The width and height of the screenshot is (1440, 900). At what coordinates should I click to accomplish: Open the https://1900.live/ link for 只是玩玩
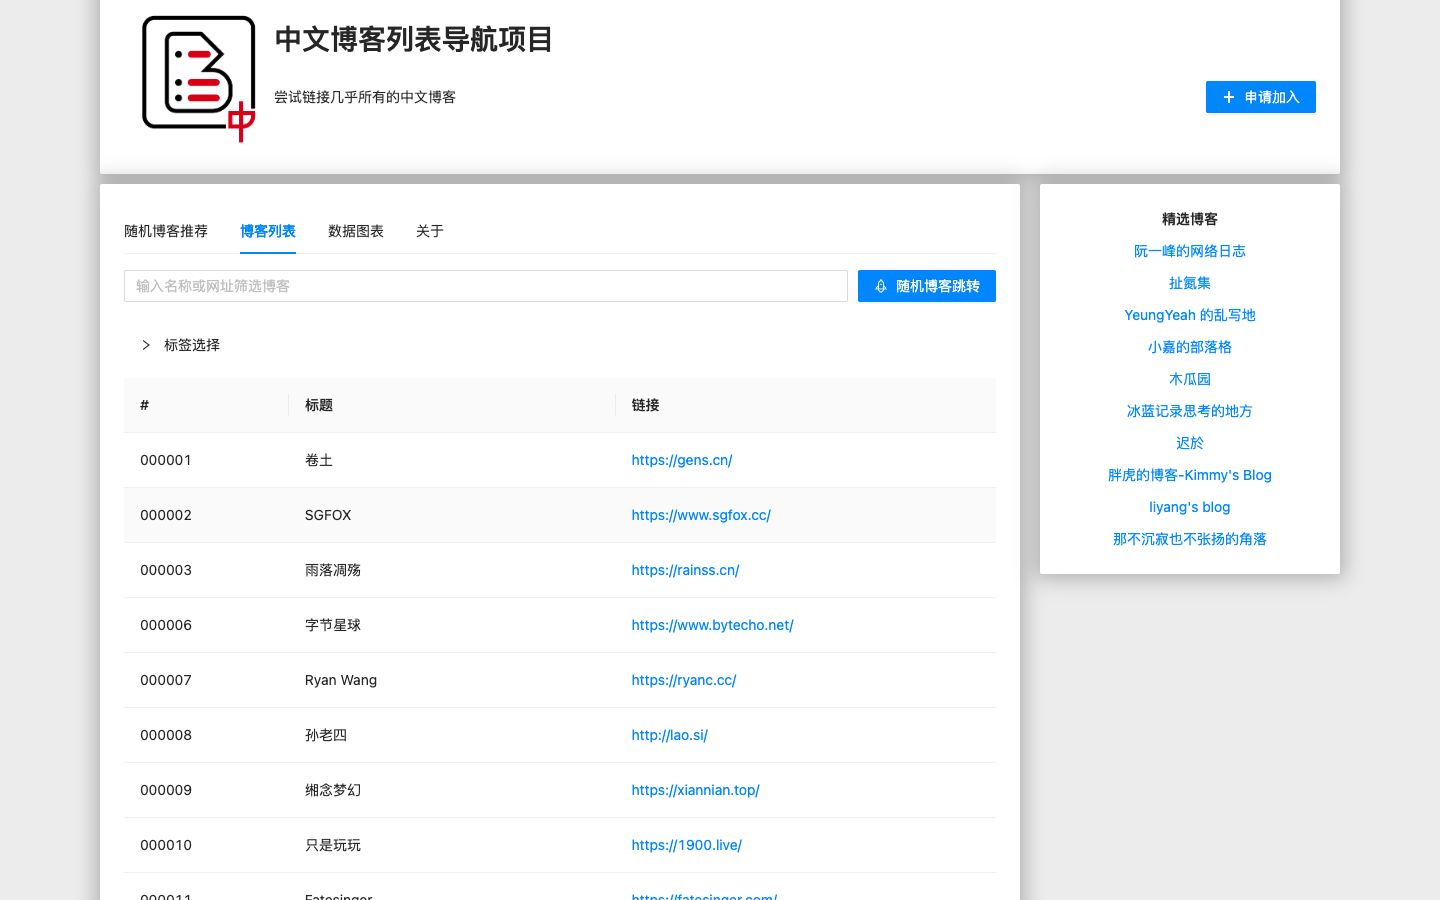click(686, 845)
